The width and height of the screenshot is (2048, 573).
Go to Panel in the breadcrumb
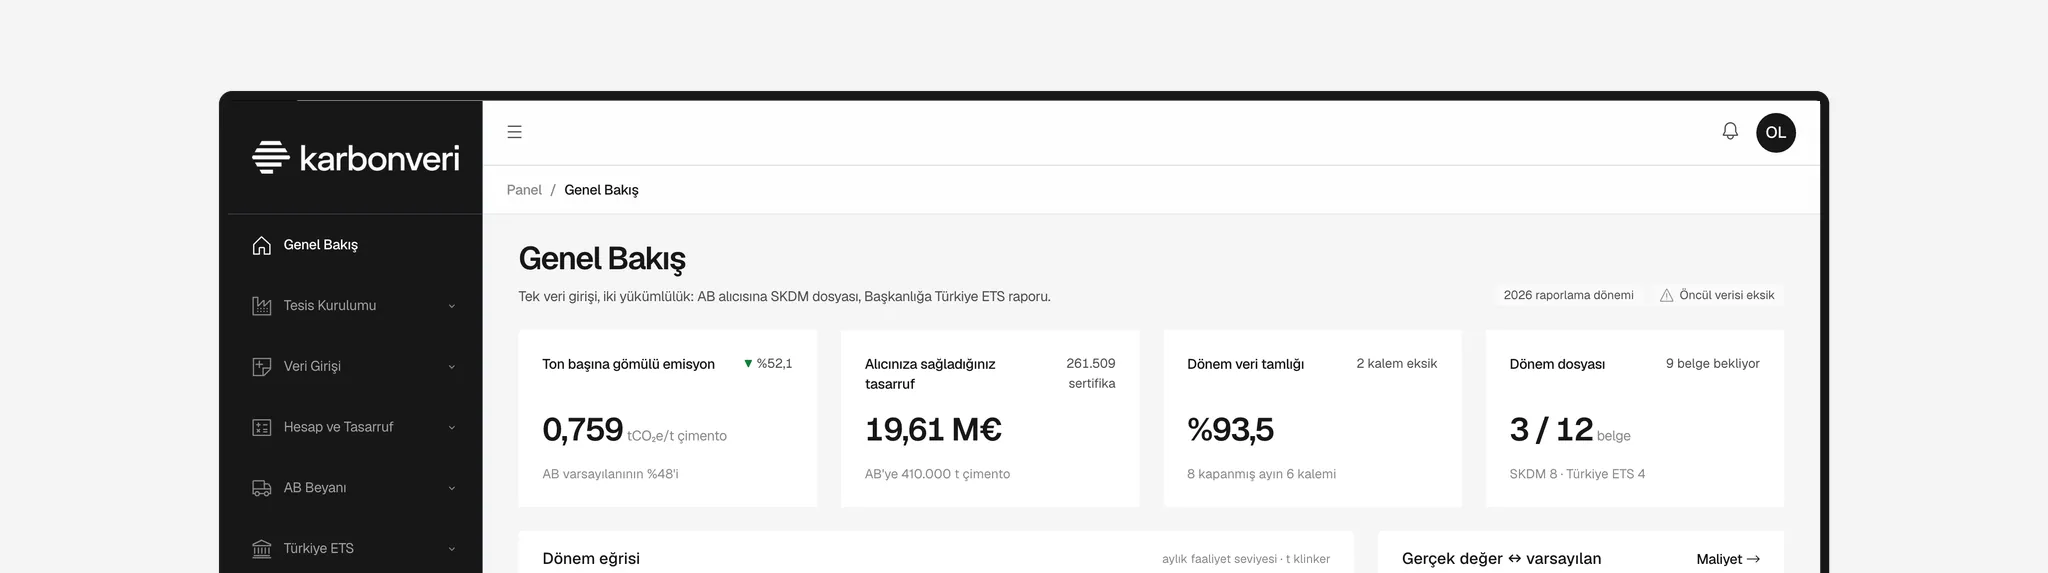pos(524,190)
